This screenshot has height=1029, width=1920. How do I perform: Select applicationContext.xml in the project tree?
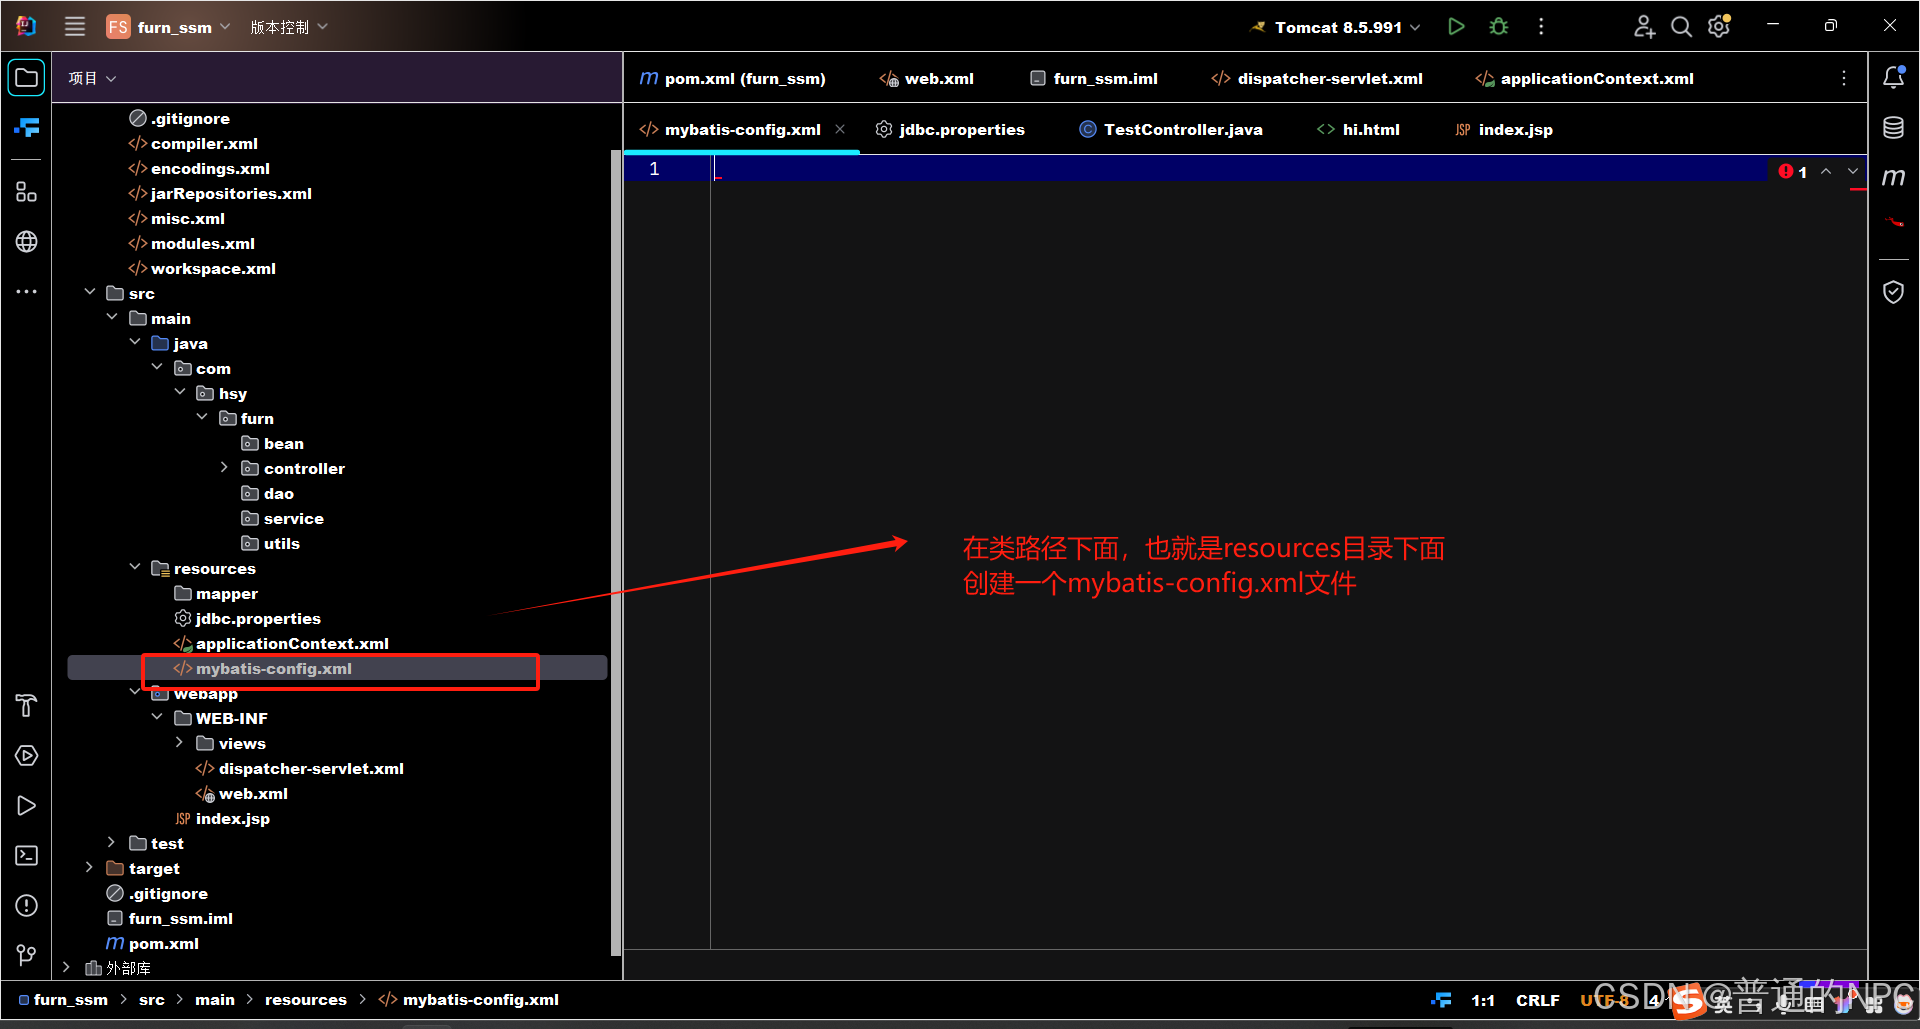[292, 643]
